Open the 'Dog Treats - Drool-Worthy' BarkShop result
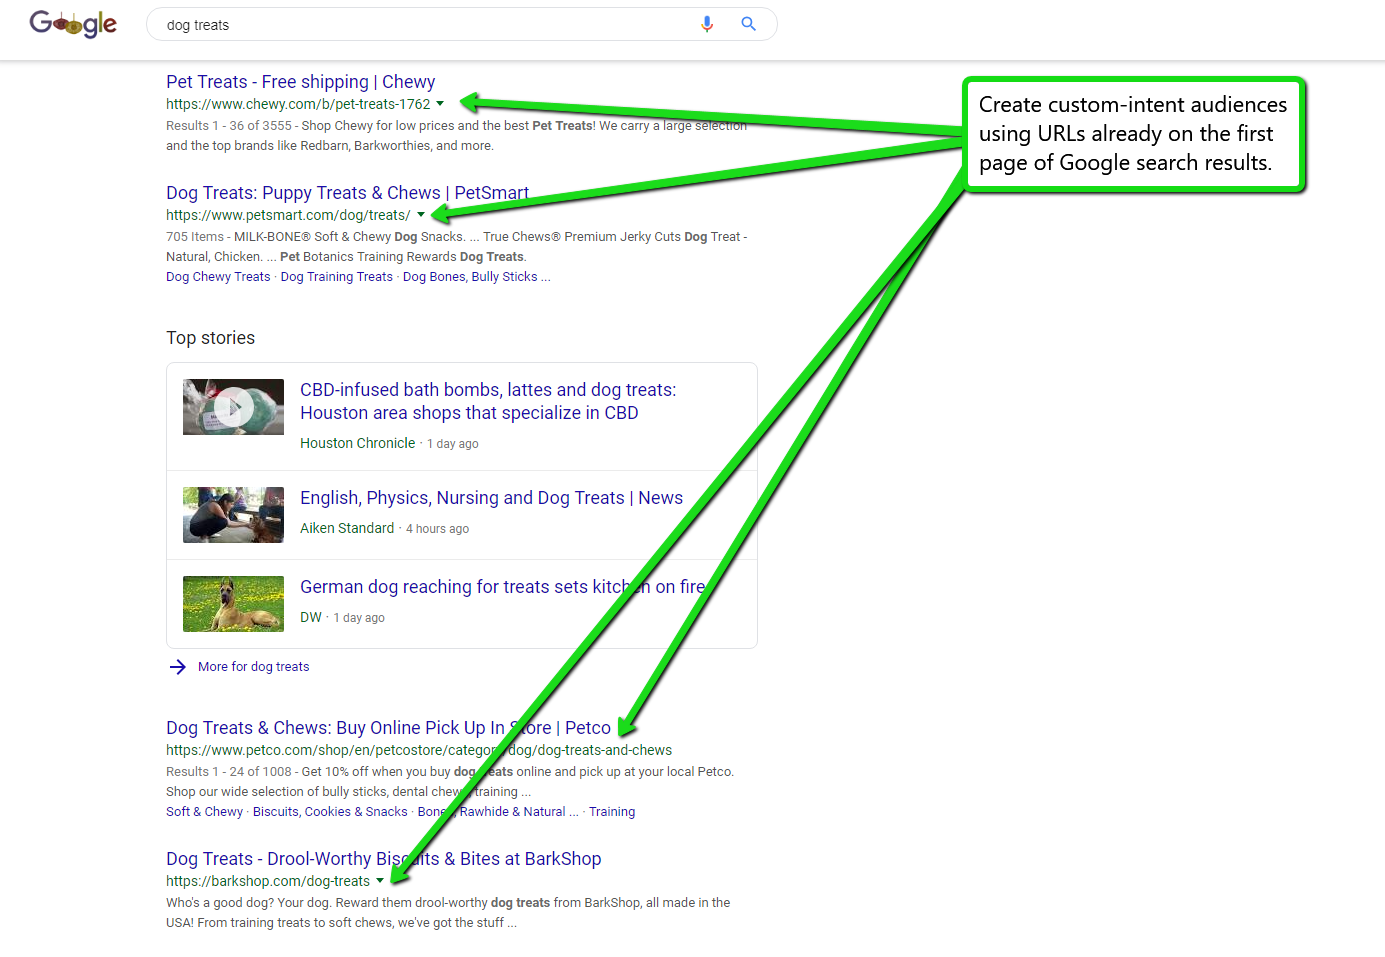The image size is (1385, 957). [383, 859]
